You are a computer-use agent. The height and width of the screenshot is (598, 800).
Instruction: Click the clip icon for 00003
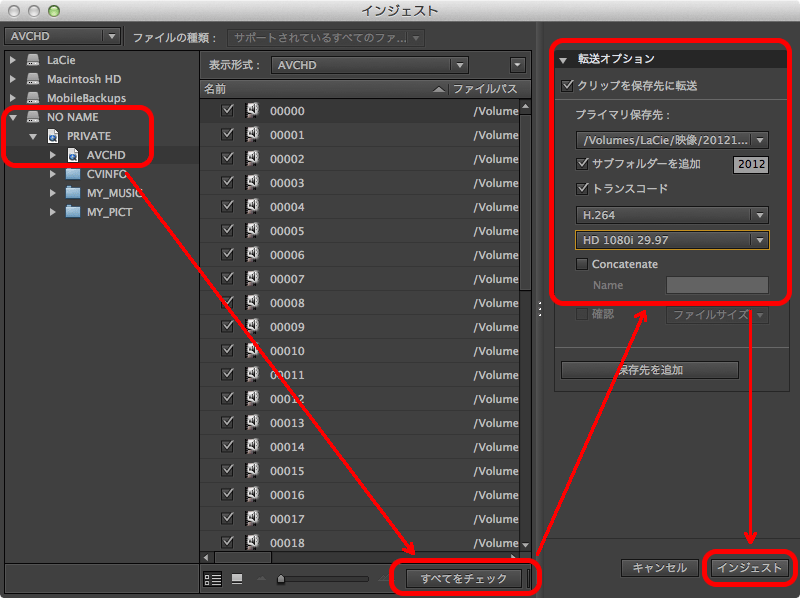(x=252, y=183)
